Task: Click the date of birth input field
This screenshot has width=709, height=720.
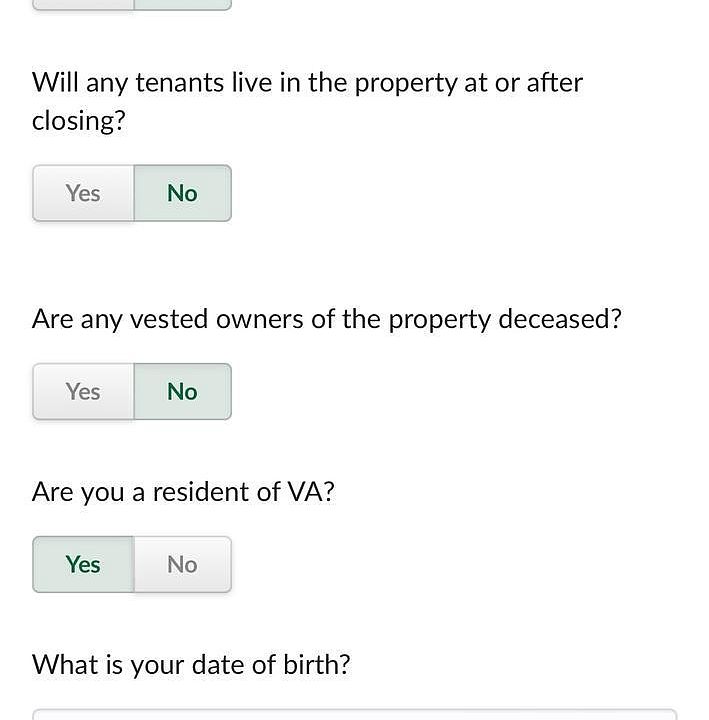Action: pos(354,714)
